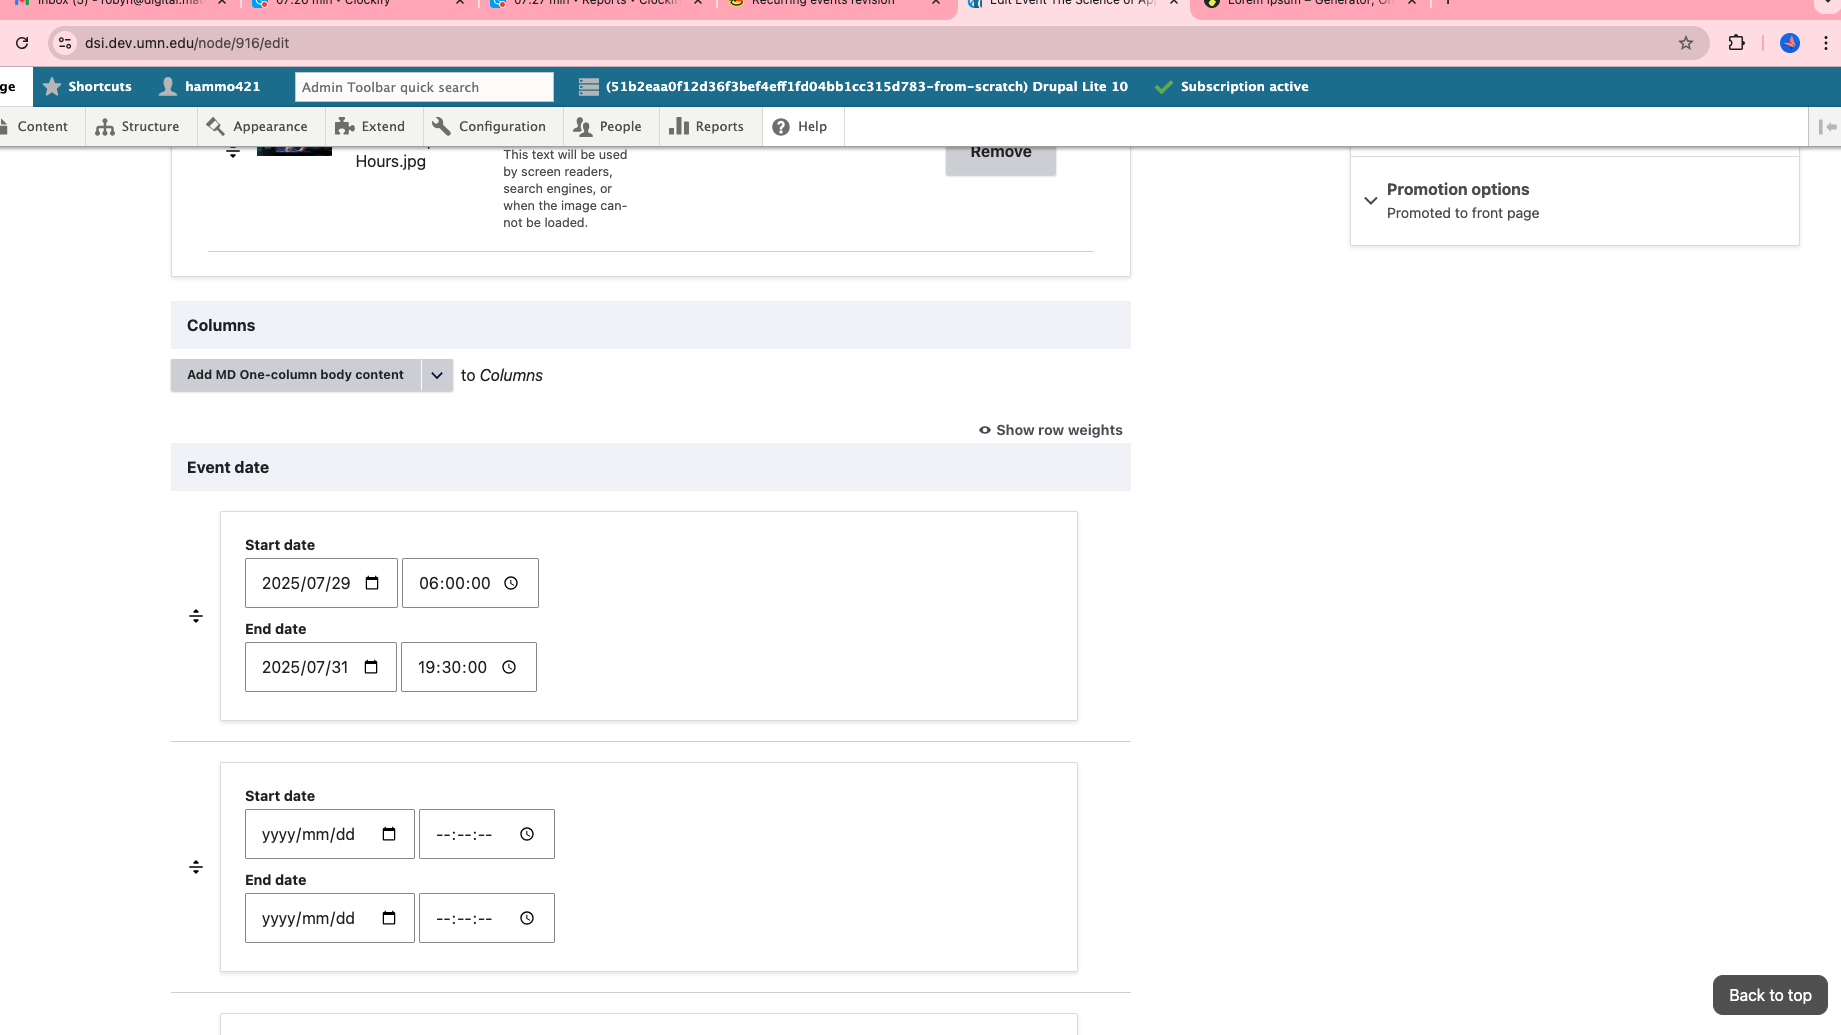1841x1035 pixels.
Task: Click drag handle beside first event date row
Action: [196, 616]
